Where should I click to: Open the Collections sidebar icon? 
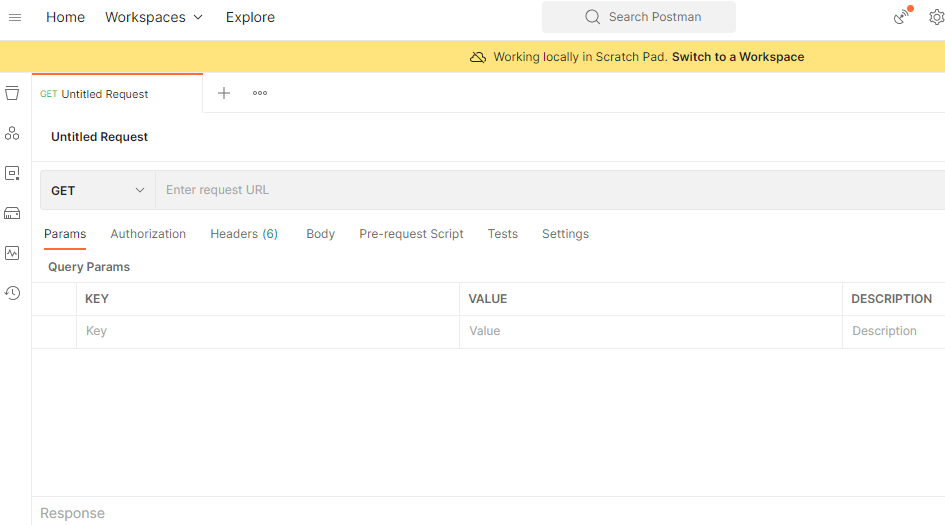12,93
